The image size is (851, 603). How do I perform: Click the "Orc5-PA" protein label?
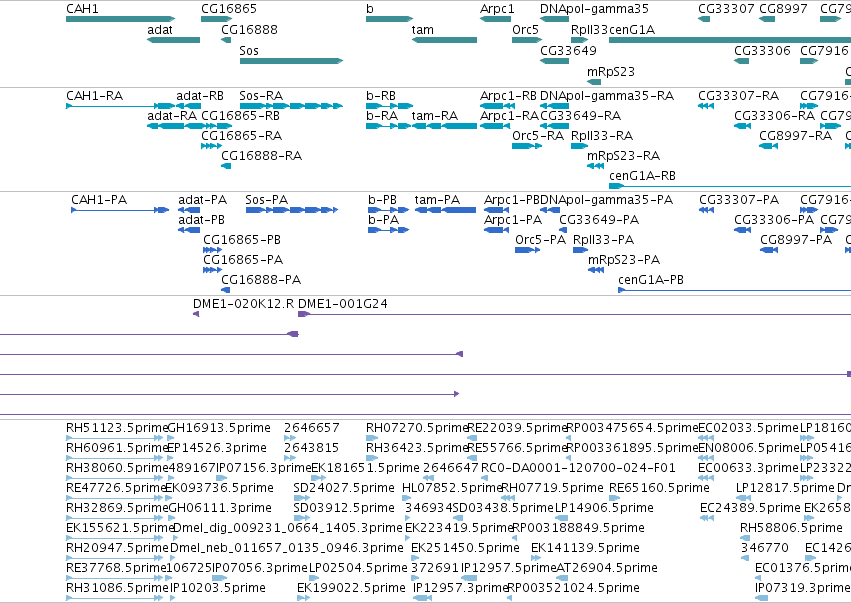pos(541,240)
